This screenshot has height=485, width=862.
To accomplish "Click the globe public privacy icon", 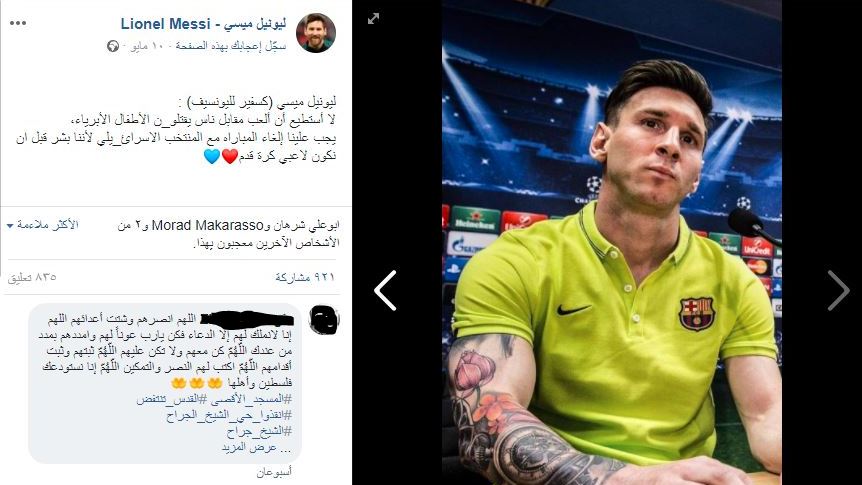I will tap(113, 46).
